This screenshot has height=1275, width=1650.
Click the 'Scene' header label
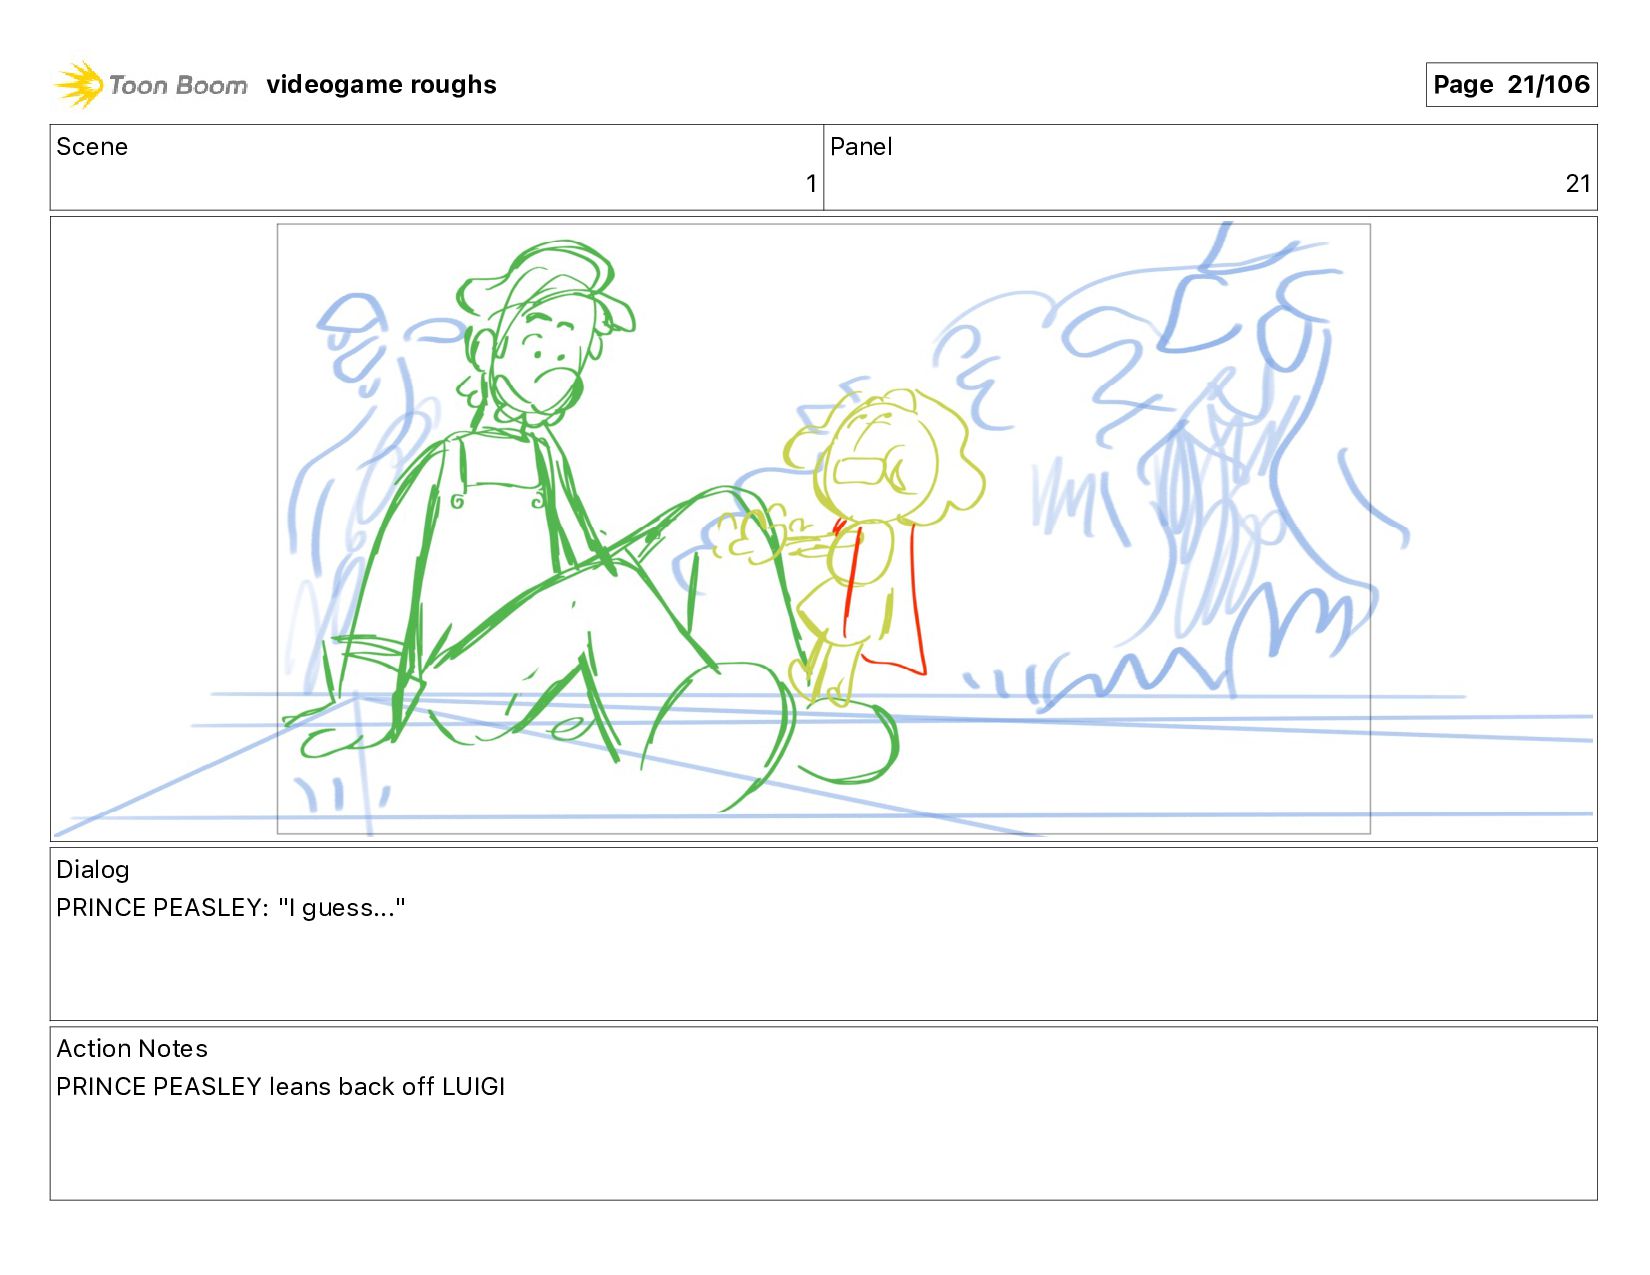92,147
